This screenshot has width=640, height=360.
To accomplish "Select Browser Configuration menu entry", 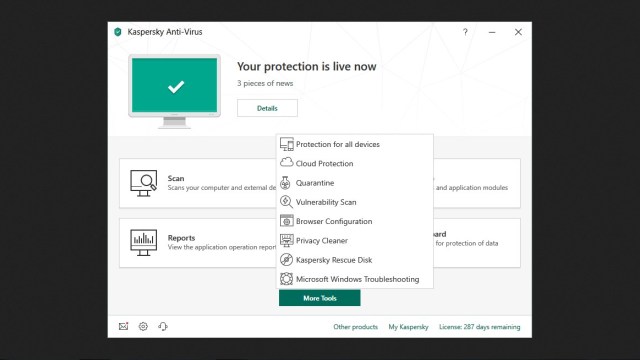I will [354, 221].
